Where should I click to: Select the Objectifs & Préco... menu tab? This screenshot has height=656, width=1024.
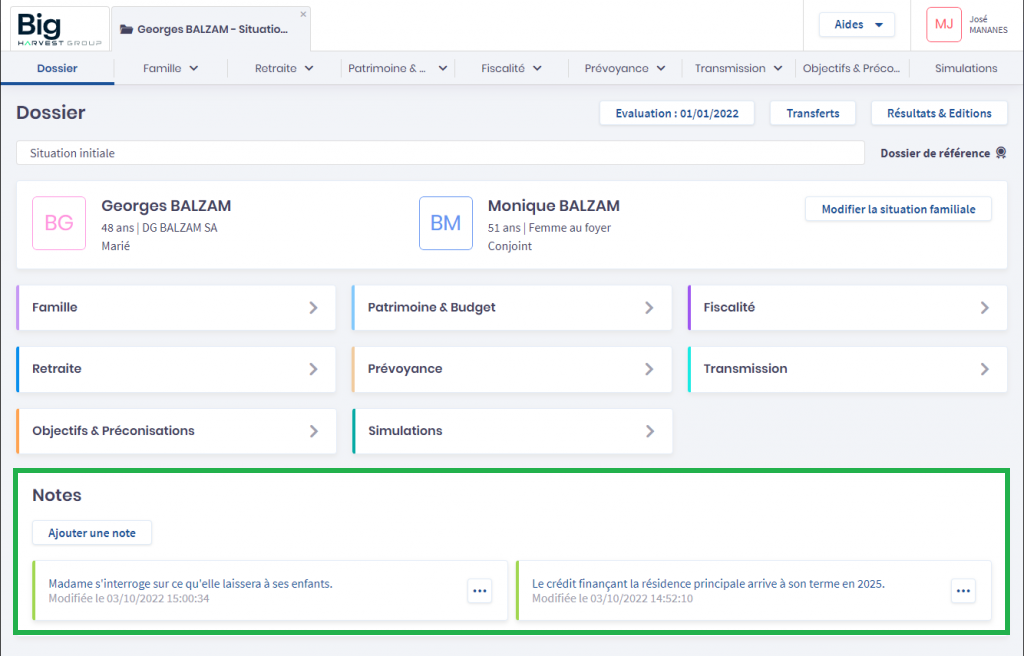point(851,68)
